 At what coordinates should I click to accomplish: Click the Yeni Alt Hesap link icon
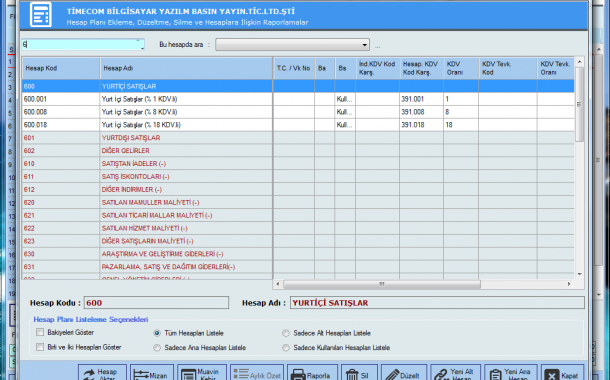pos(441,375)
